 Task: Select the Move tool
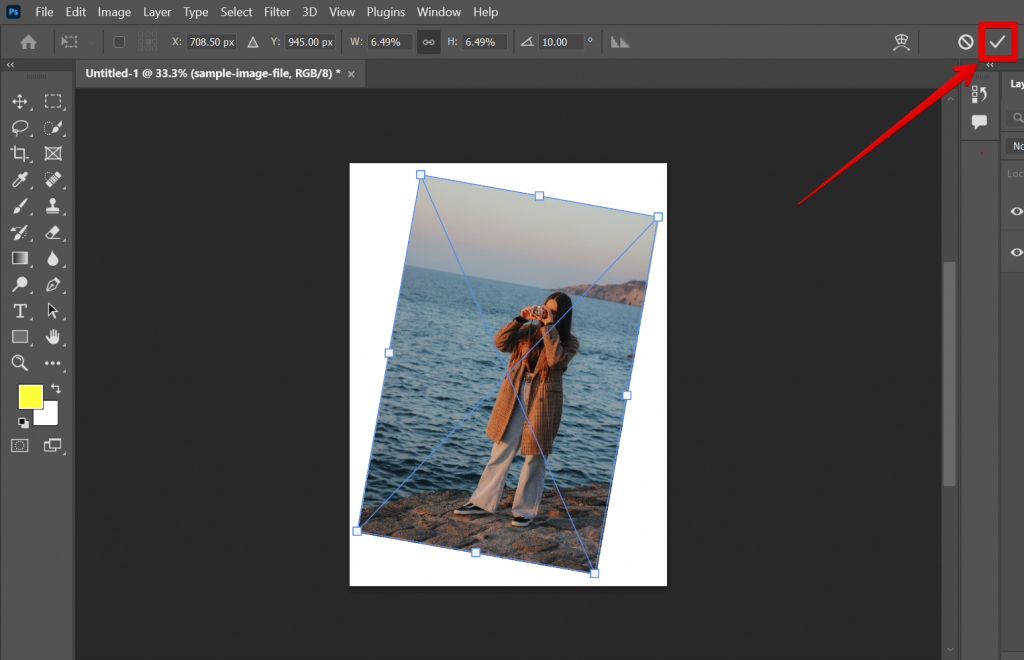tap(20, 101)
